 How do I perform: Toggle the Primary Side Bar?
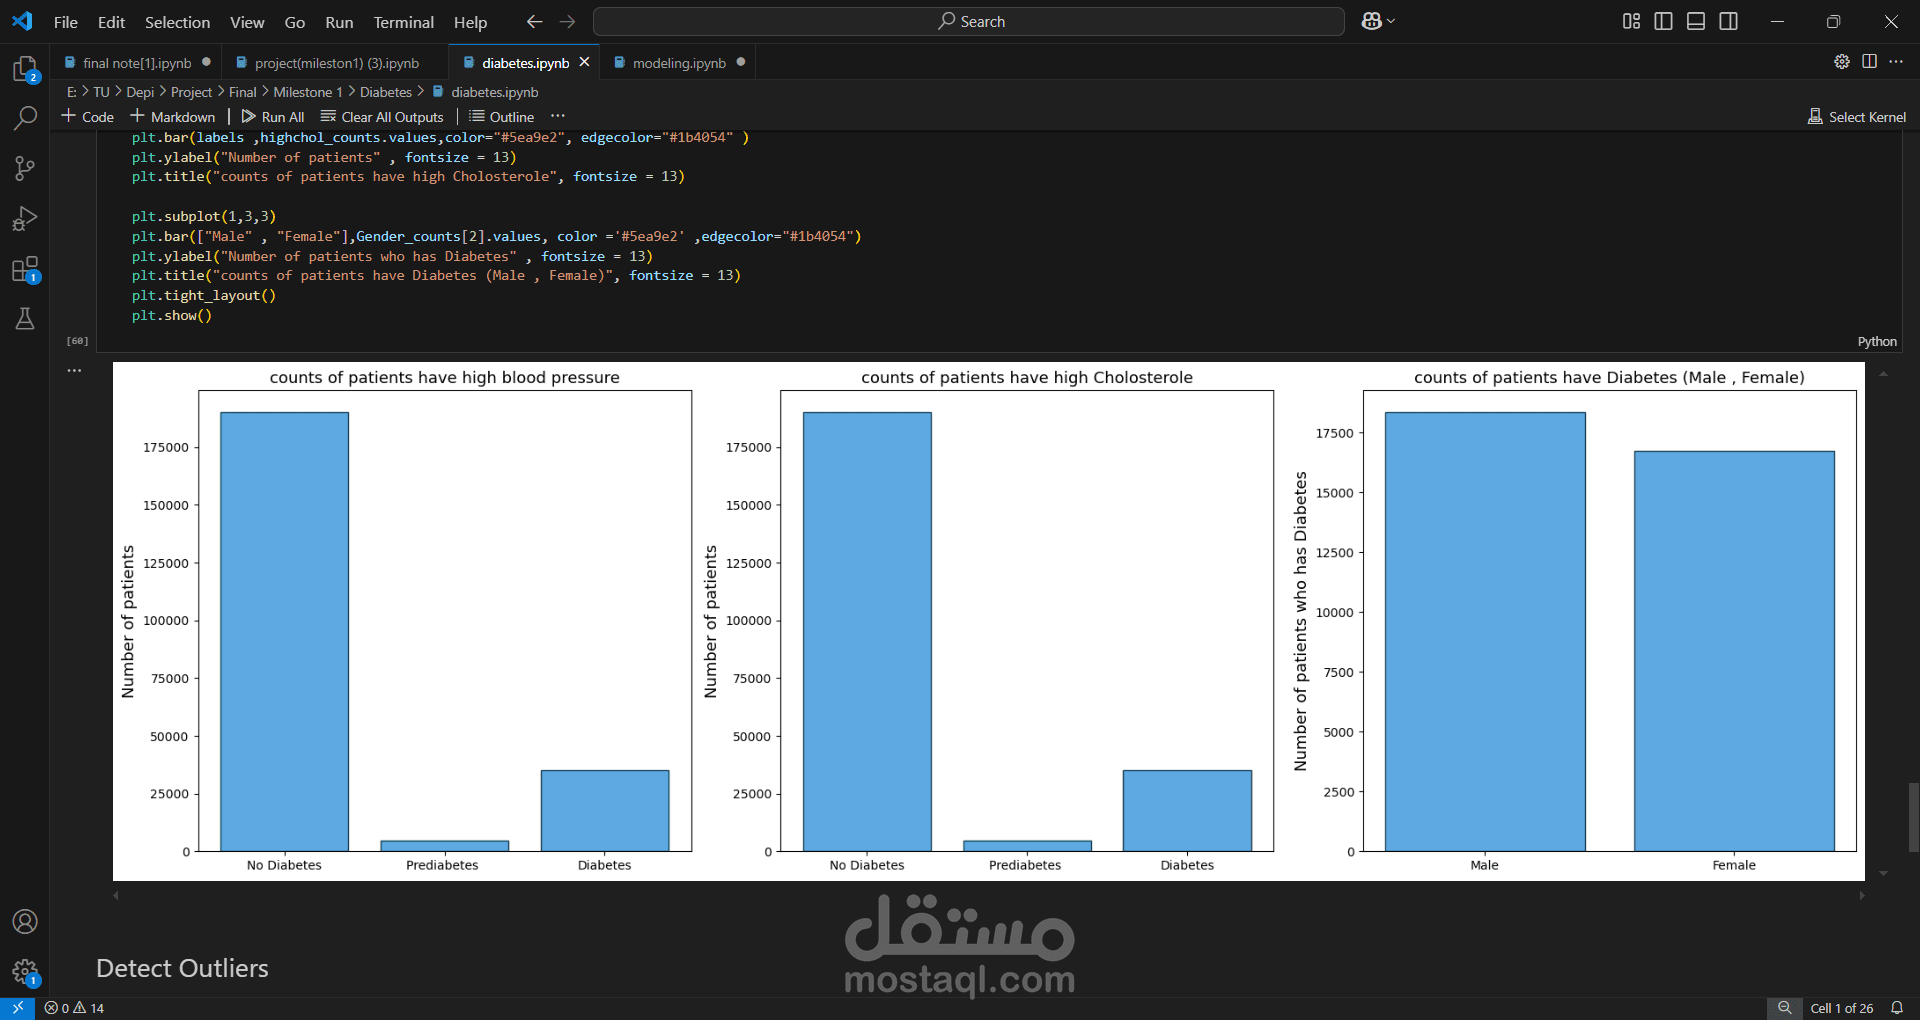coord(1663,21)
